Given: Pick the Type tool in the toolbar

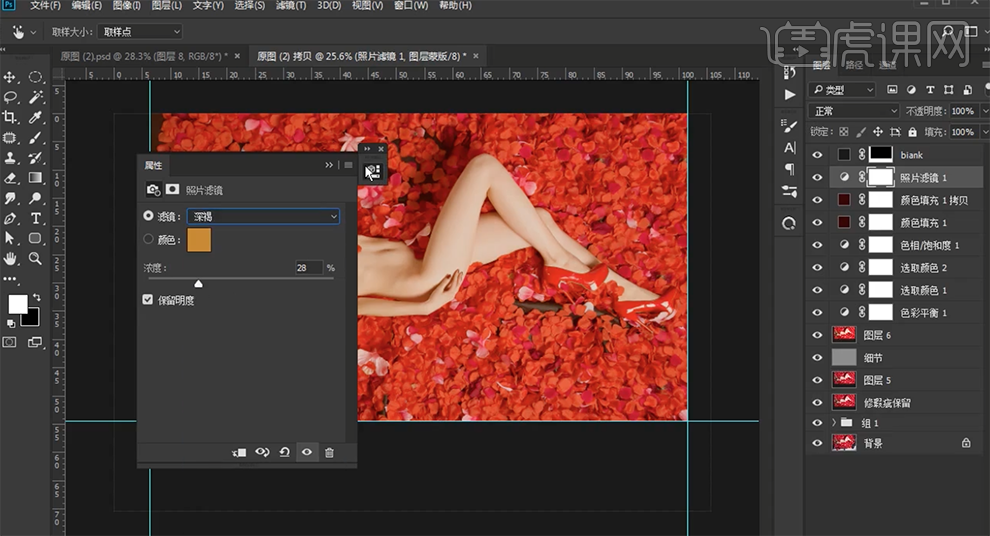Looking at the screenshot, I should pos(36,218).
